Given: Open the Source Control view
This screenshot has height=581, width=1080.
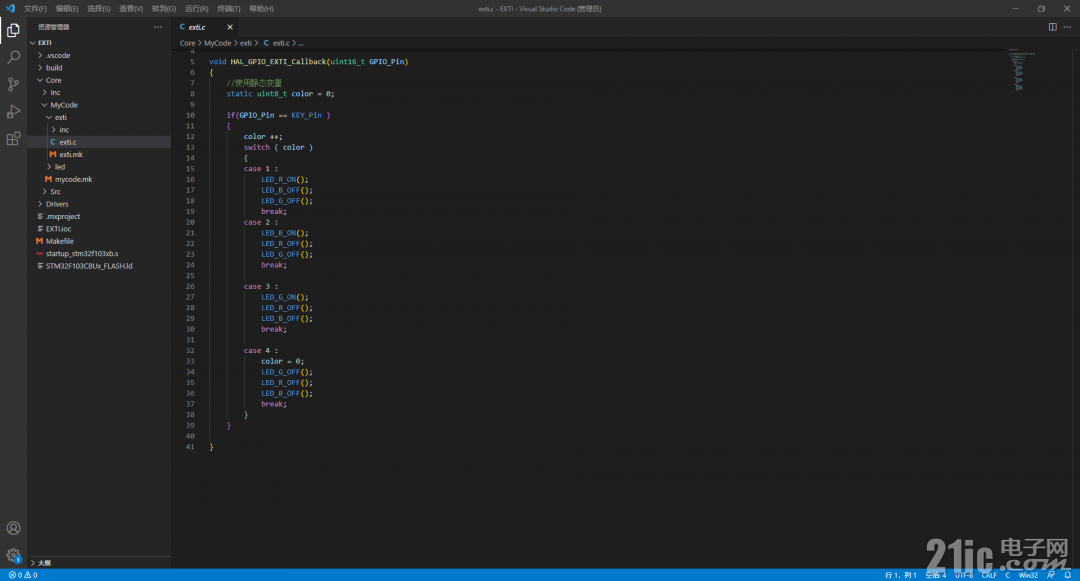Looking at the screenshot, I should (x=13, y=84).
